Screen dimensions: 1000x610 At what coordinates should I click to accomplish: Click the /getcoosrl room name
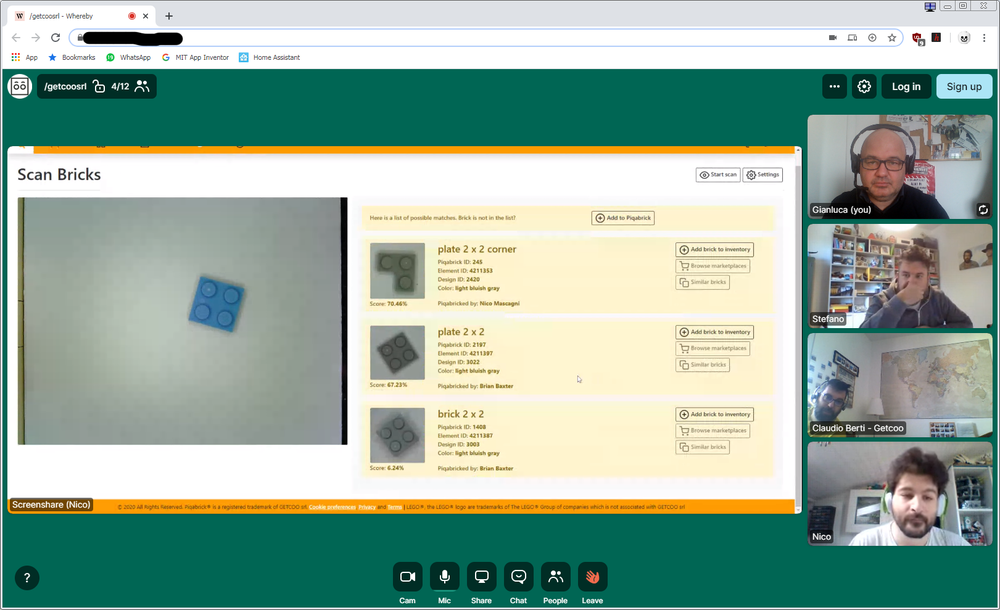[65, 86]
